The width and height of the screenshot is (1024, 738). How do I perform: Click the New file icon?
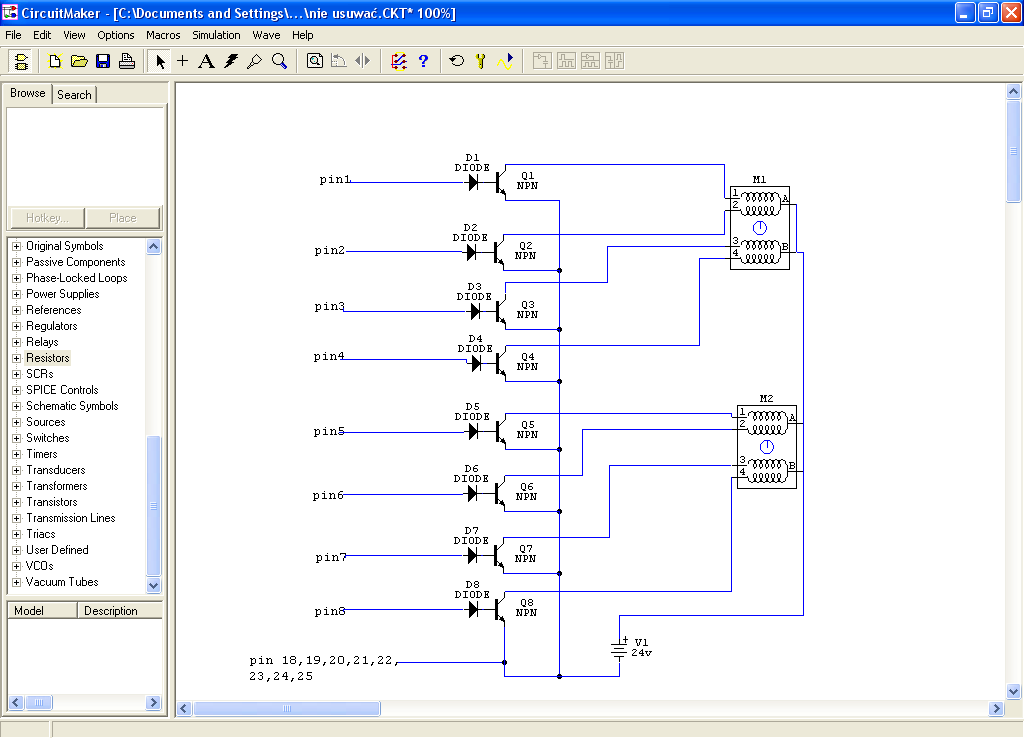click(x=56, y=61)
